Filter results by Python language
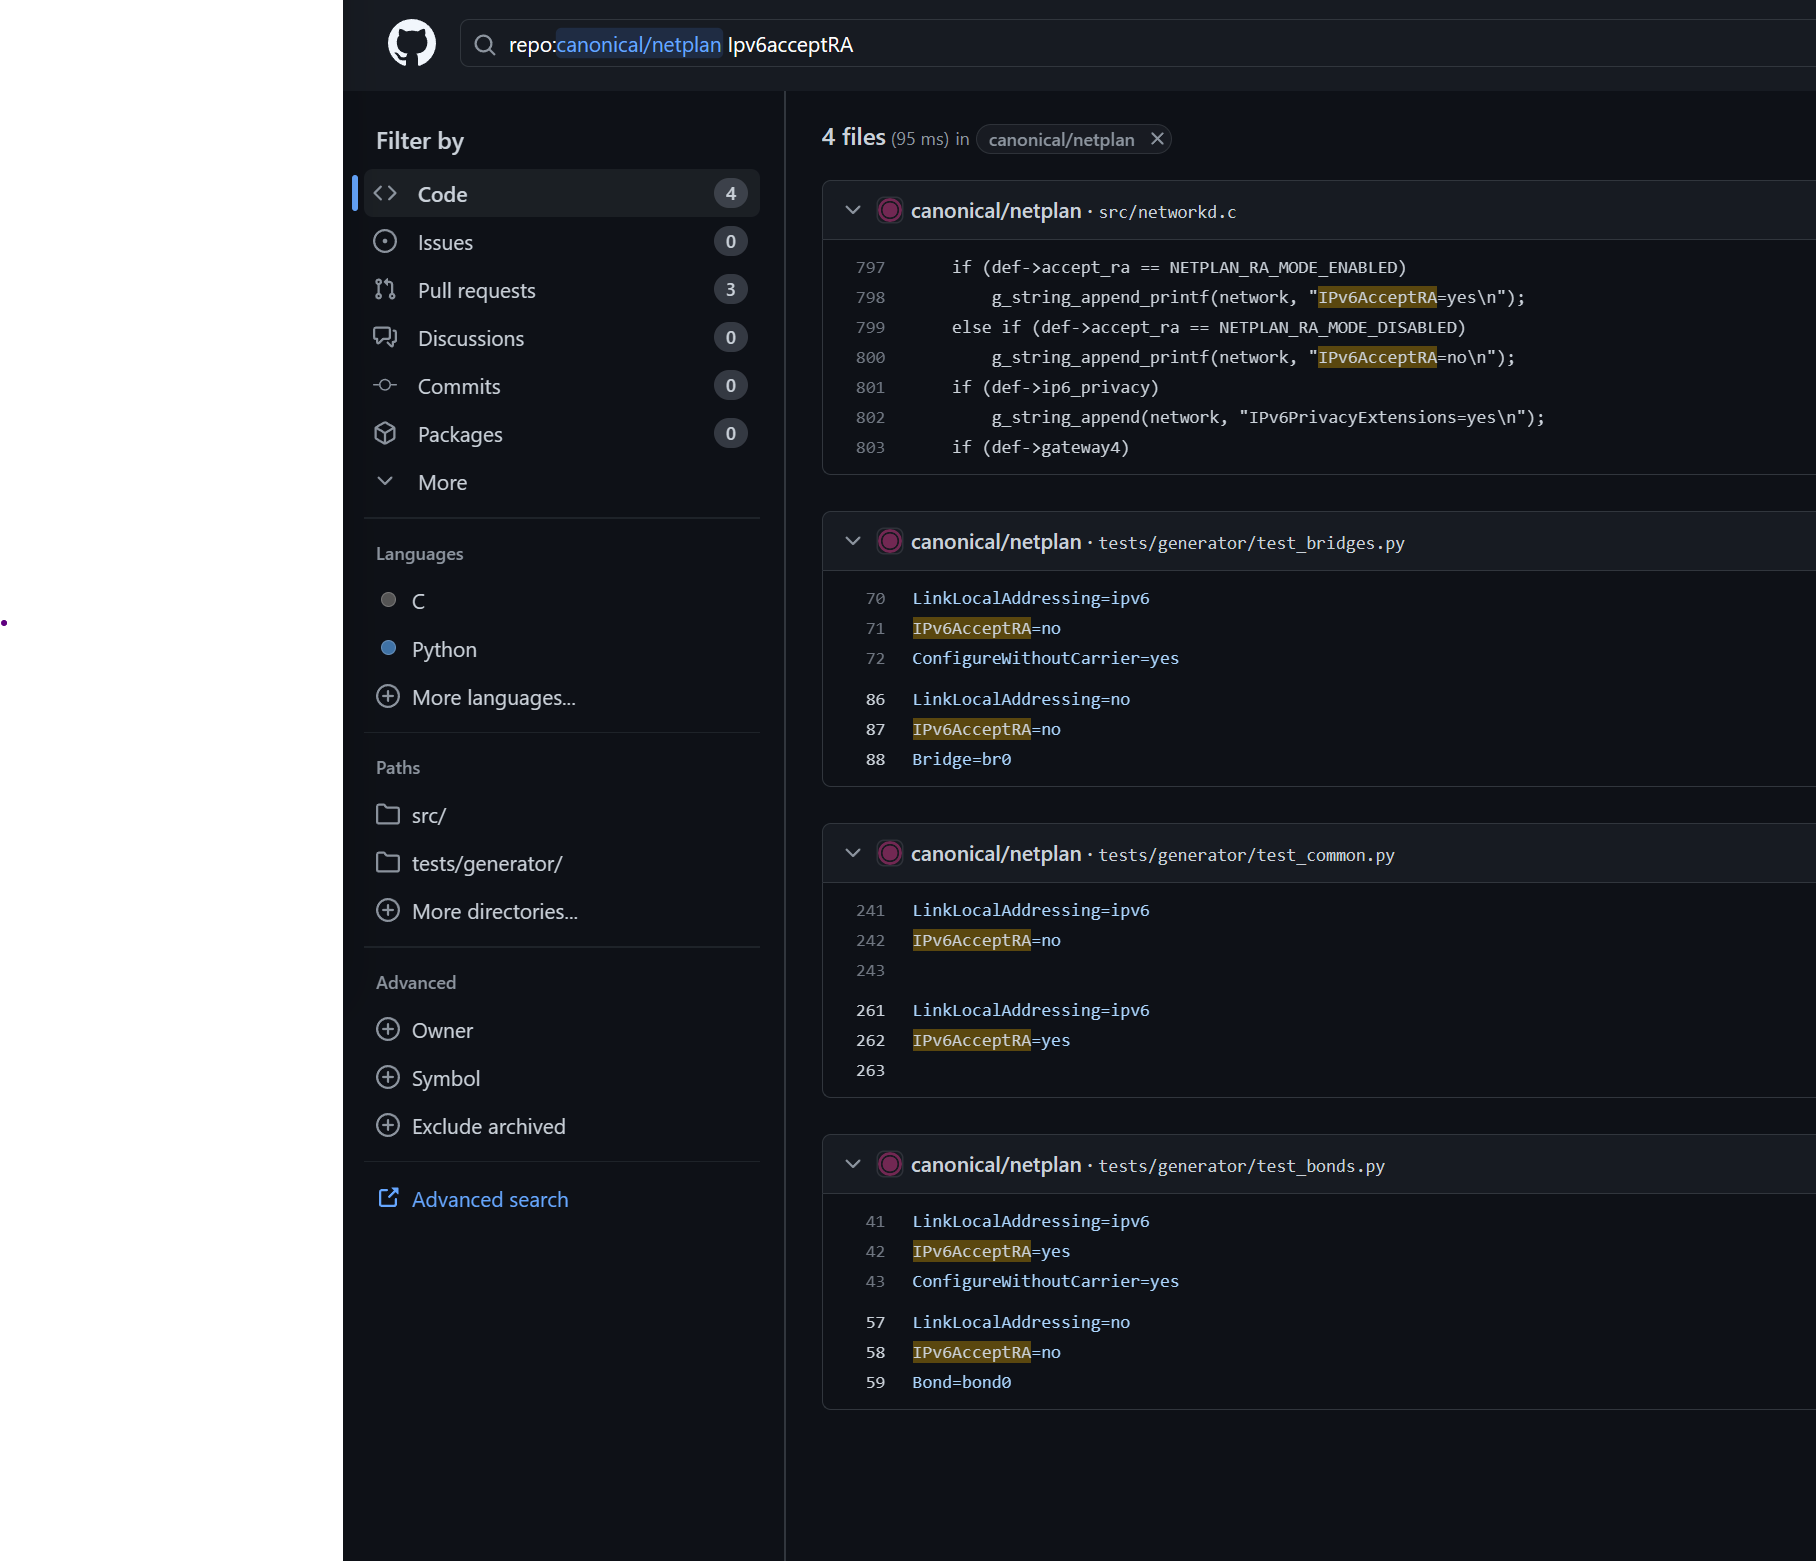This screenshot has height=1561, width=1816. click(443, 649)
